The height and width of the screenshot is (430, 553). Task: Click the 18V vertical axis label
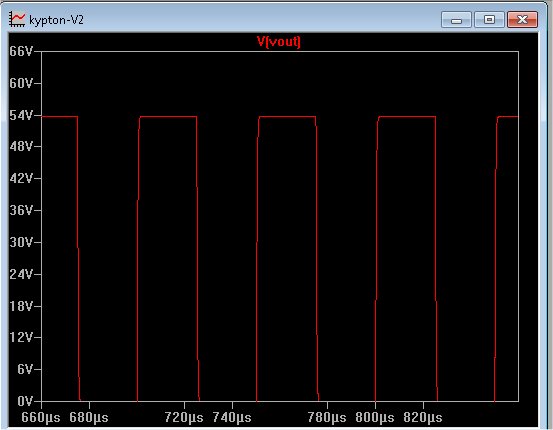point(21,306)
